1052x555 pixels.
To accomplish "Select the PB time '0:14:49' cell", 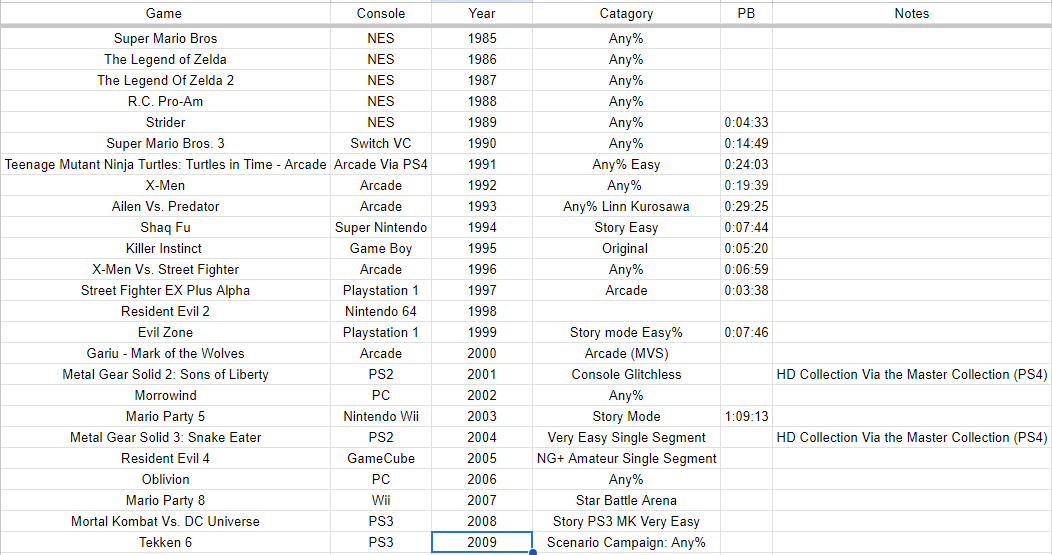I will 746,144.
